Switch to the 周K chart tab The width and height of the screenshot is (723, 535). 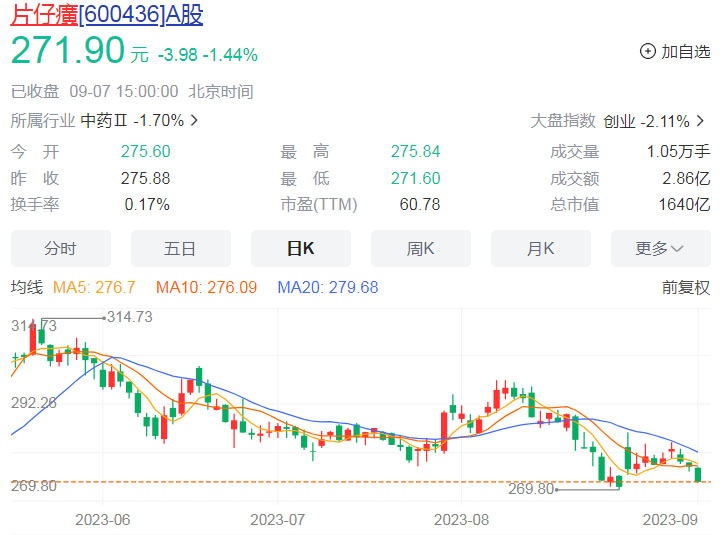pos(421,248)
